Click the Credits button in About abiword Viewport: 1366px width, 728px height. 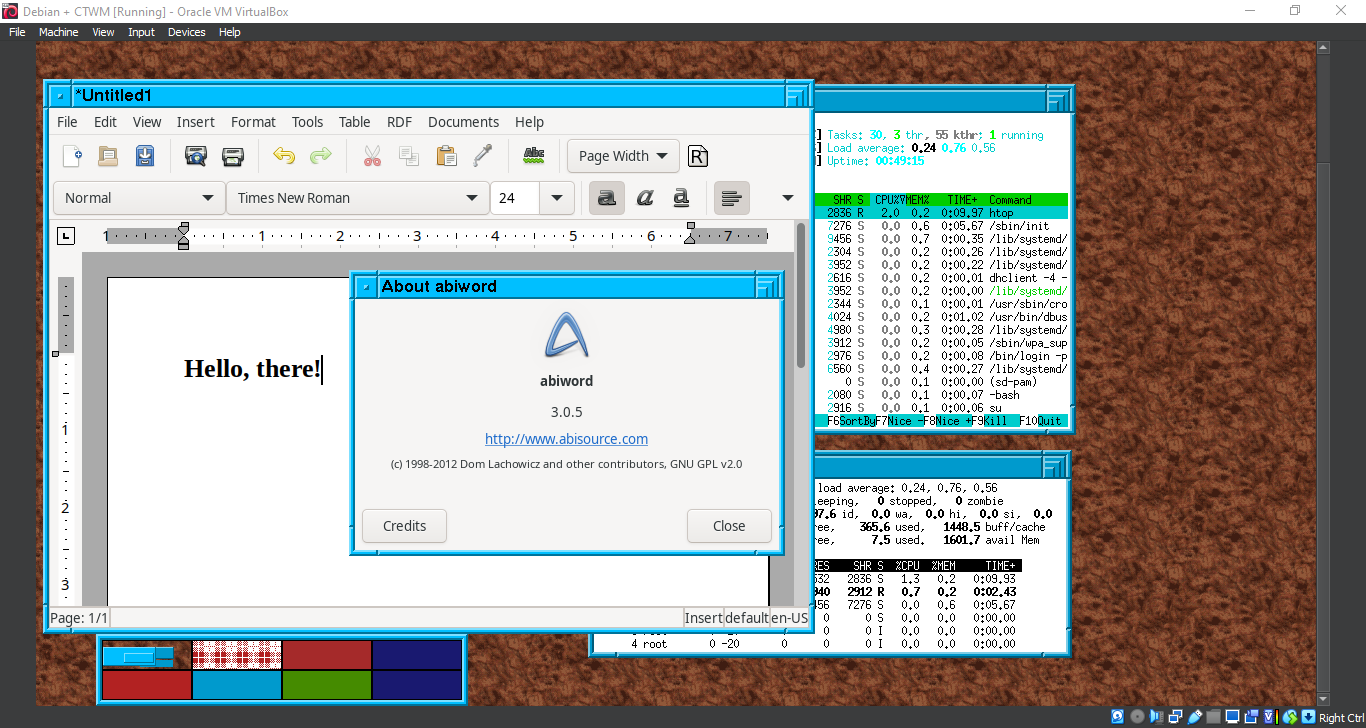404,525
